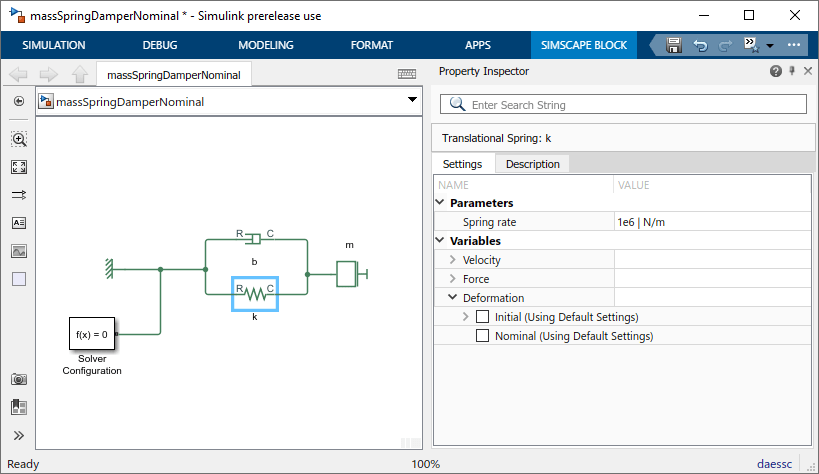Click the Image tool in left palette
The height and width of the screenshot is (474, 819).
[19, 251]
